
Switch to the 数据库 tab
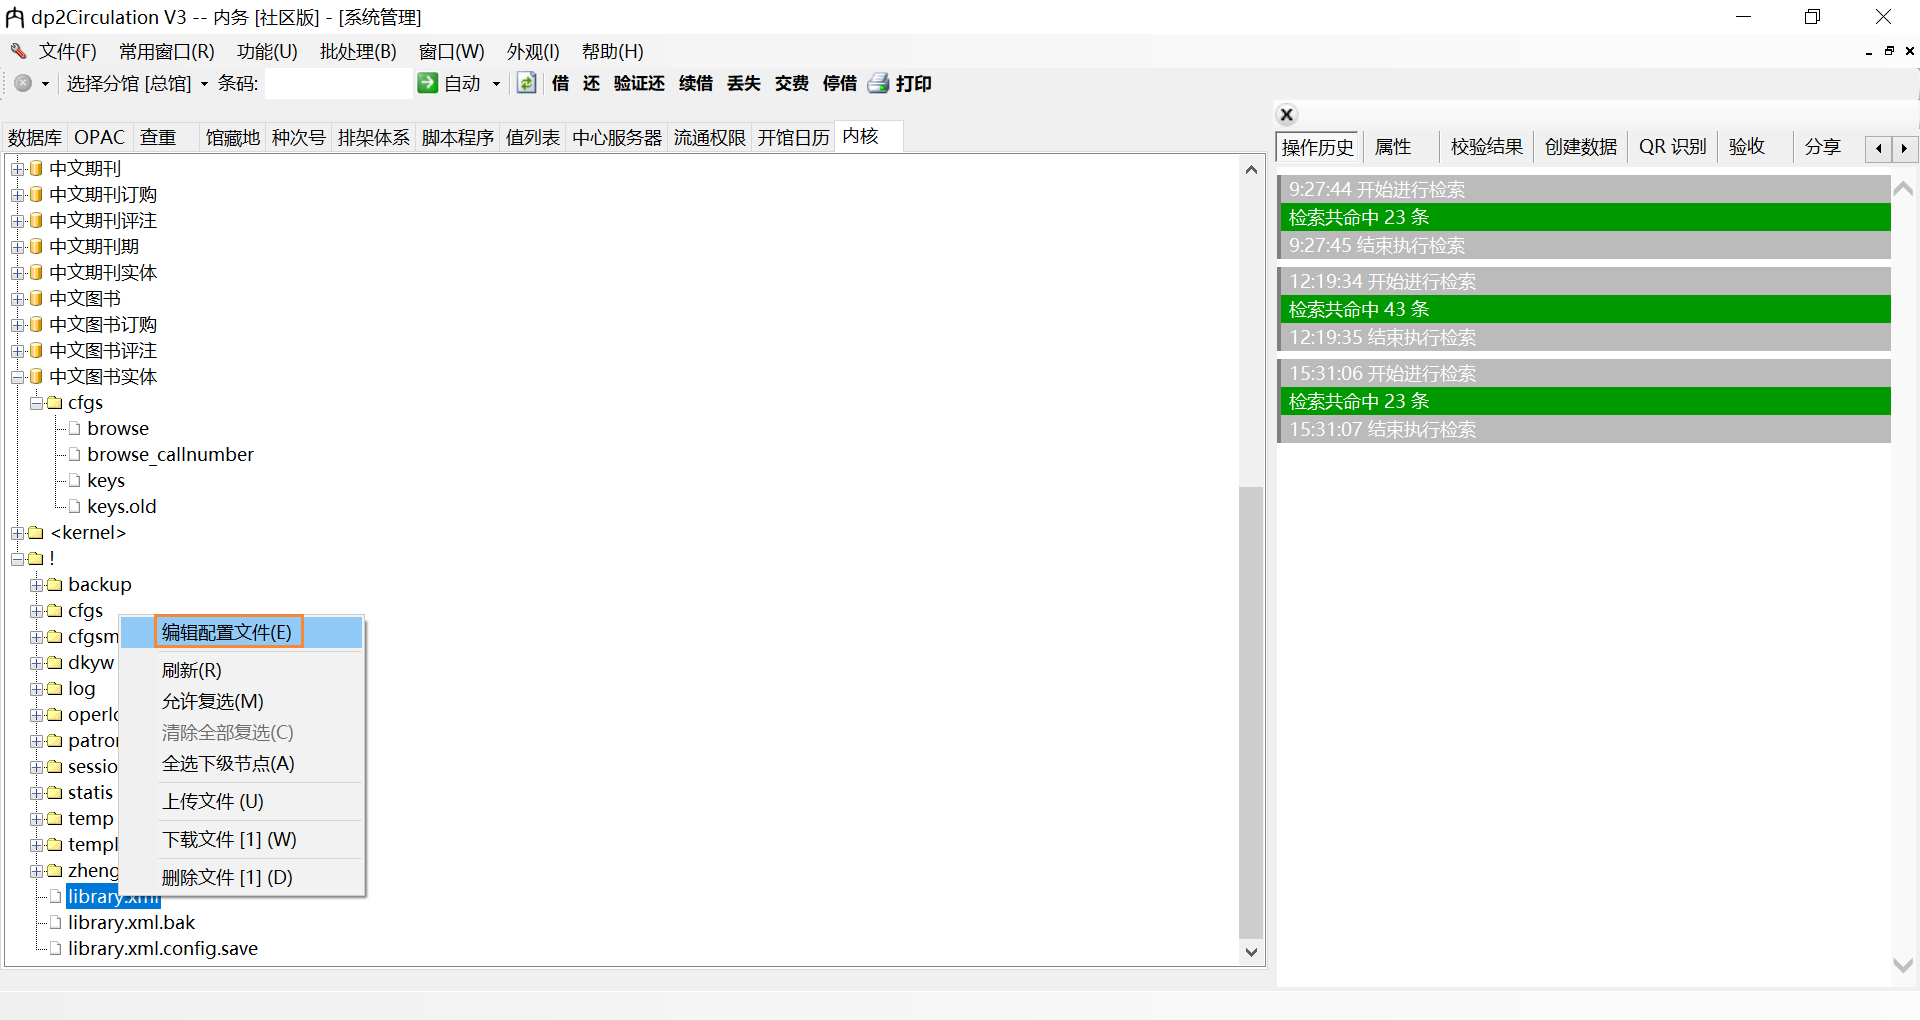click(x=35, y=137)
